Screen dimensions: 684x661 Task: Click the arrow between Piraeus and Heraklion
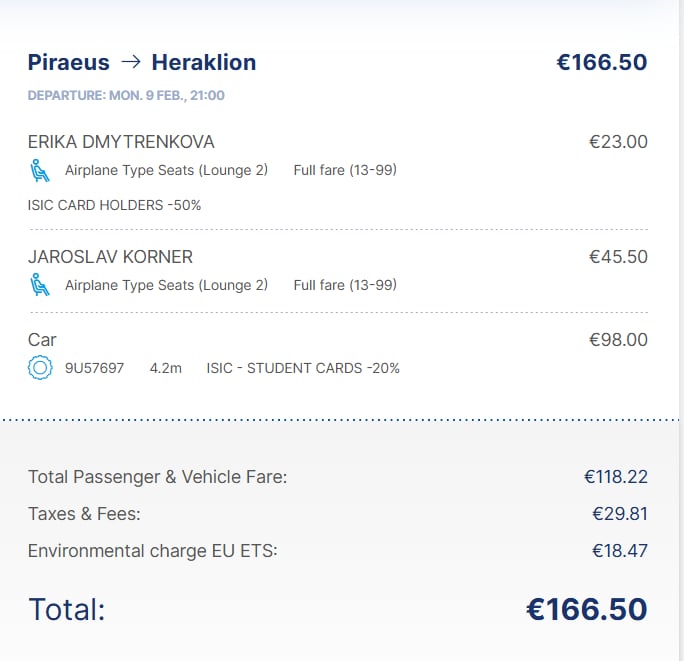pyautogui.click(x=130, y=62)
